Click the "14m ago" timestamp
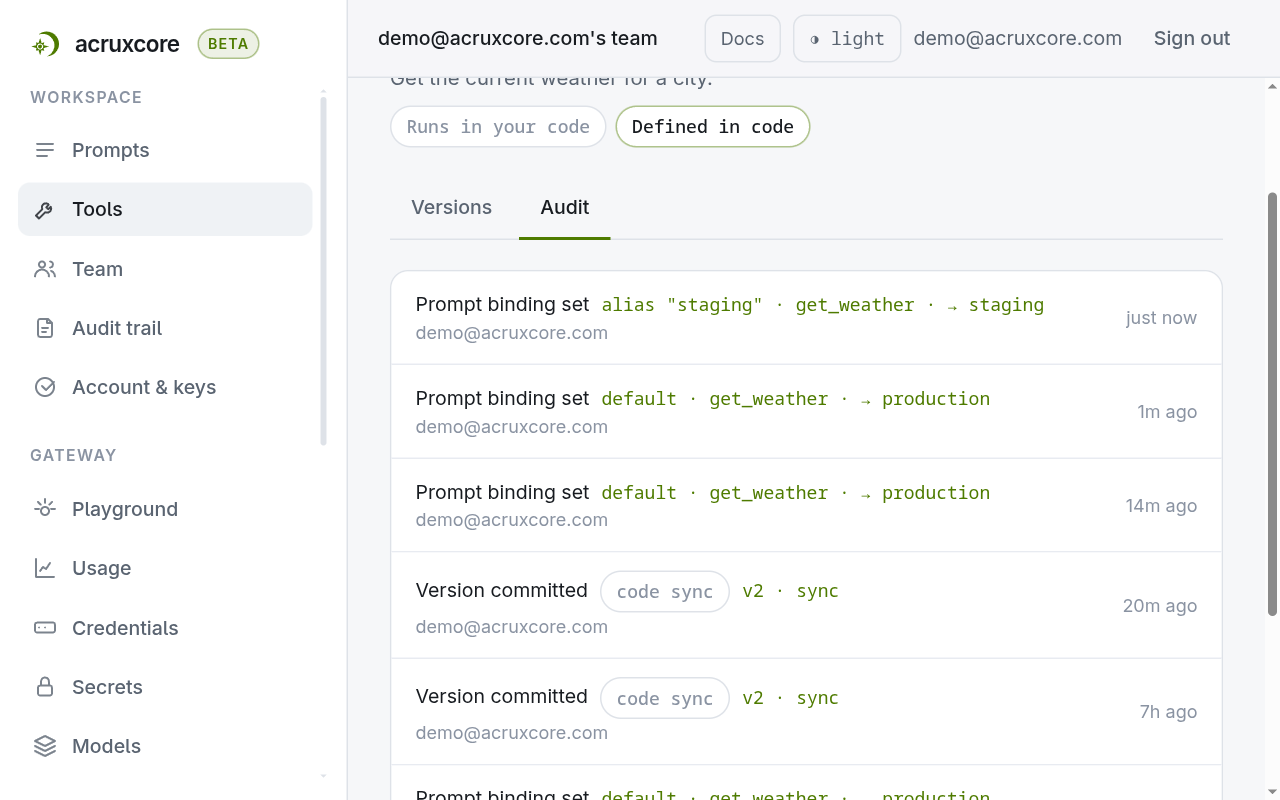The height and width of the screenshot is (800, 1280). (1161, 506)
